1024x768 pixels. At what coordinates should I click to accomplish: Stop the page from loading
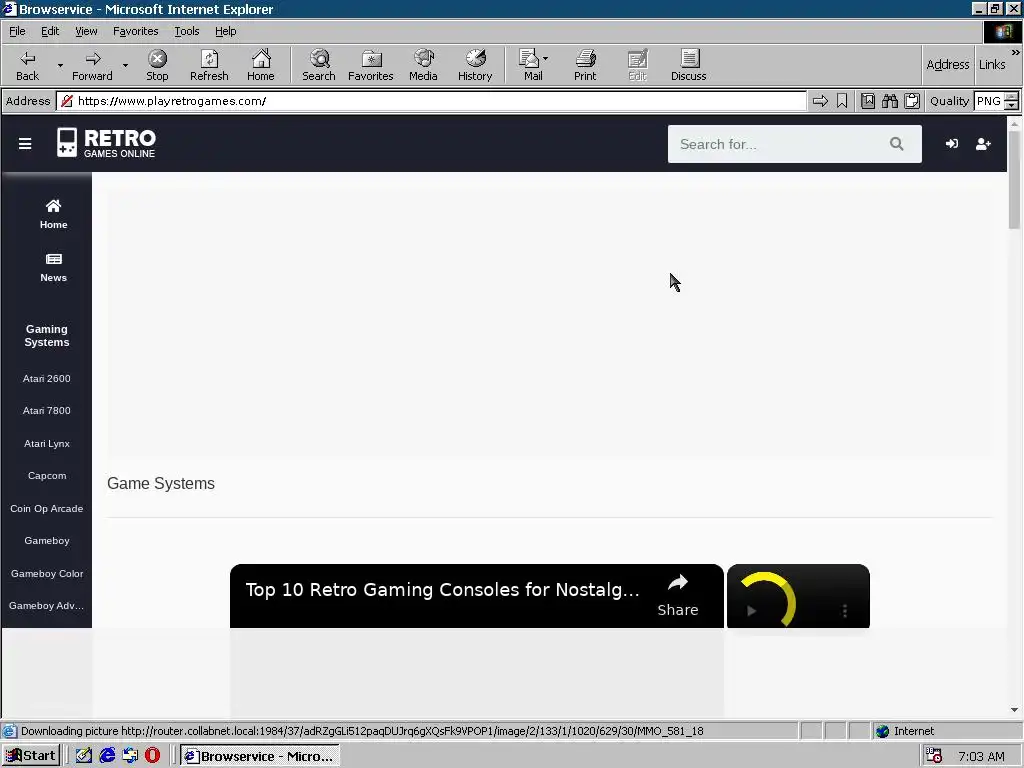click(x=157, y=65)
